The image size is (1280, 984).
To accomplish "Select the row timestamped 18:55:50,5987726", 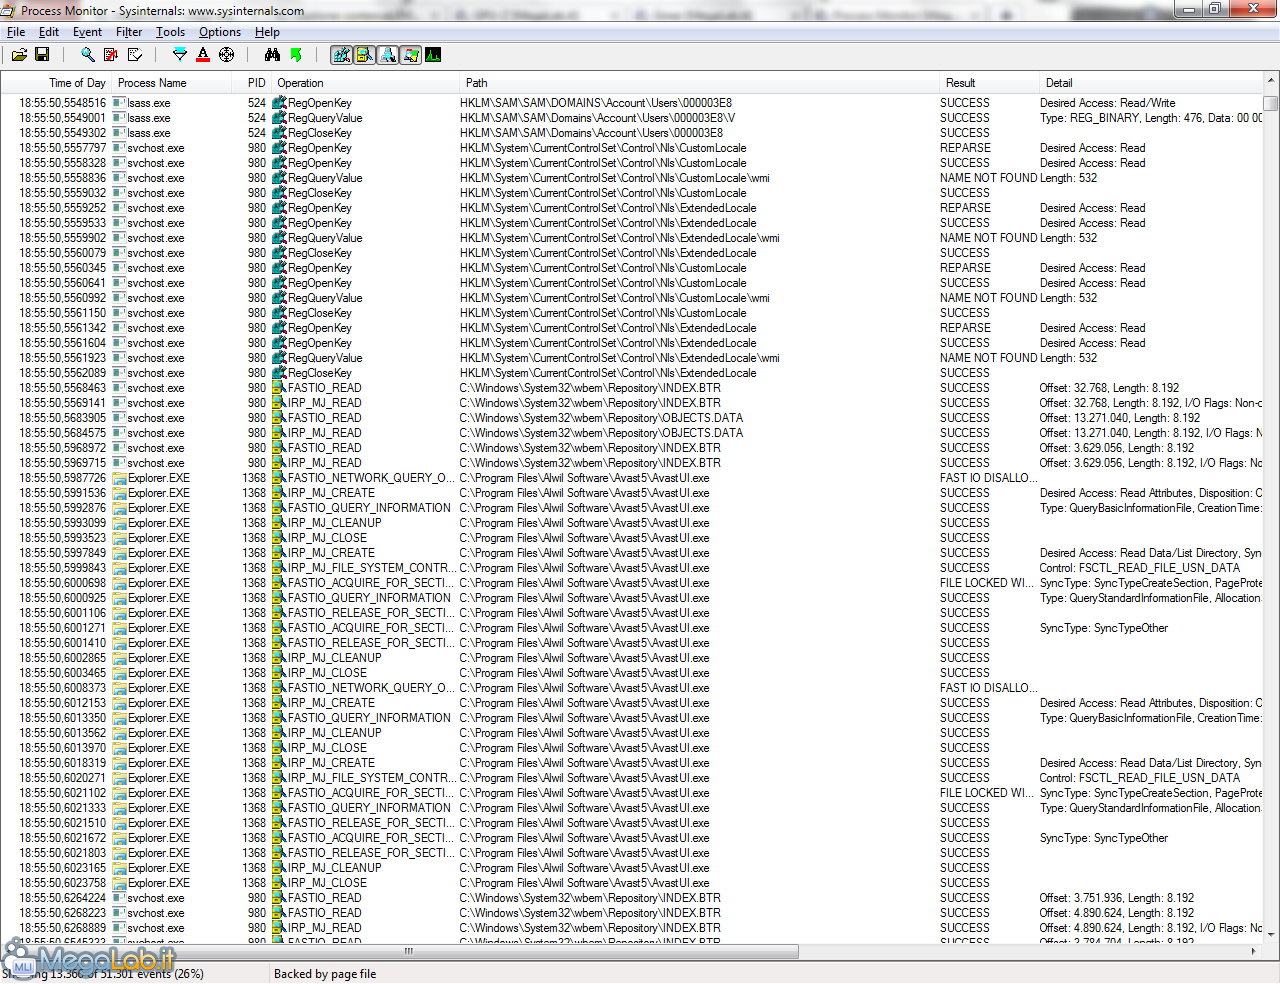I will [632, 478].
